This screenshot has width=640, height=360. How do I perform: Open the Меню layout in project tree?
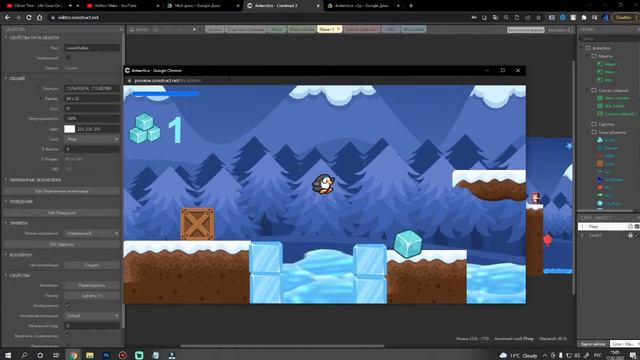pyautogui.click(x=610, y=72)
